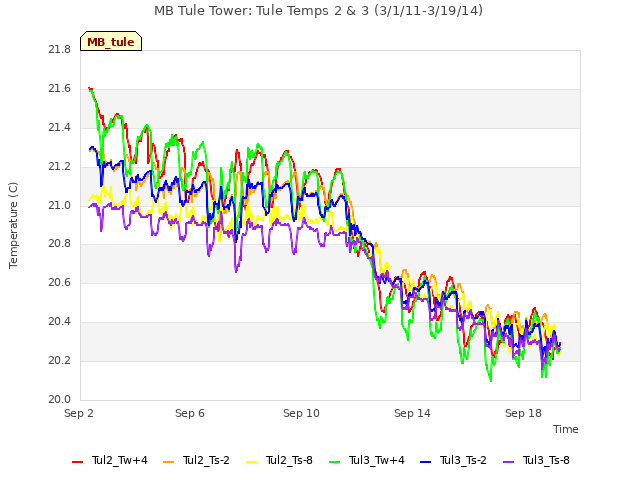This screenshot has height=480, width=640.
Task: Click the red Tul2_Tw+4 legend swatch
Action: 77,462
